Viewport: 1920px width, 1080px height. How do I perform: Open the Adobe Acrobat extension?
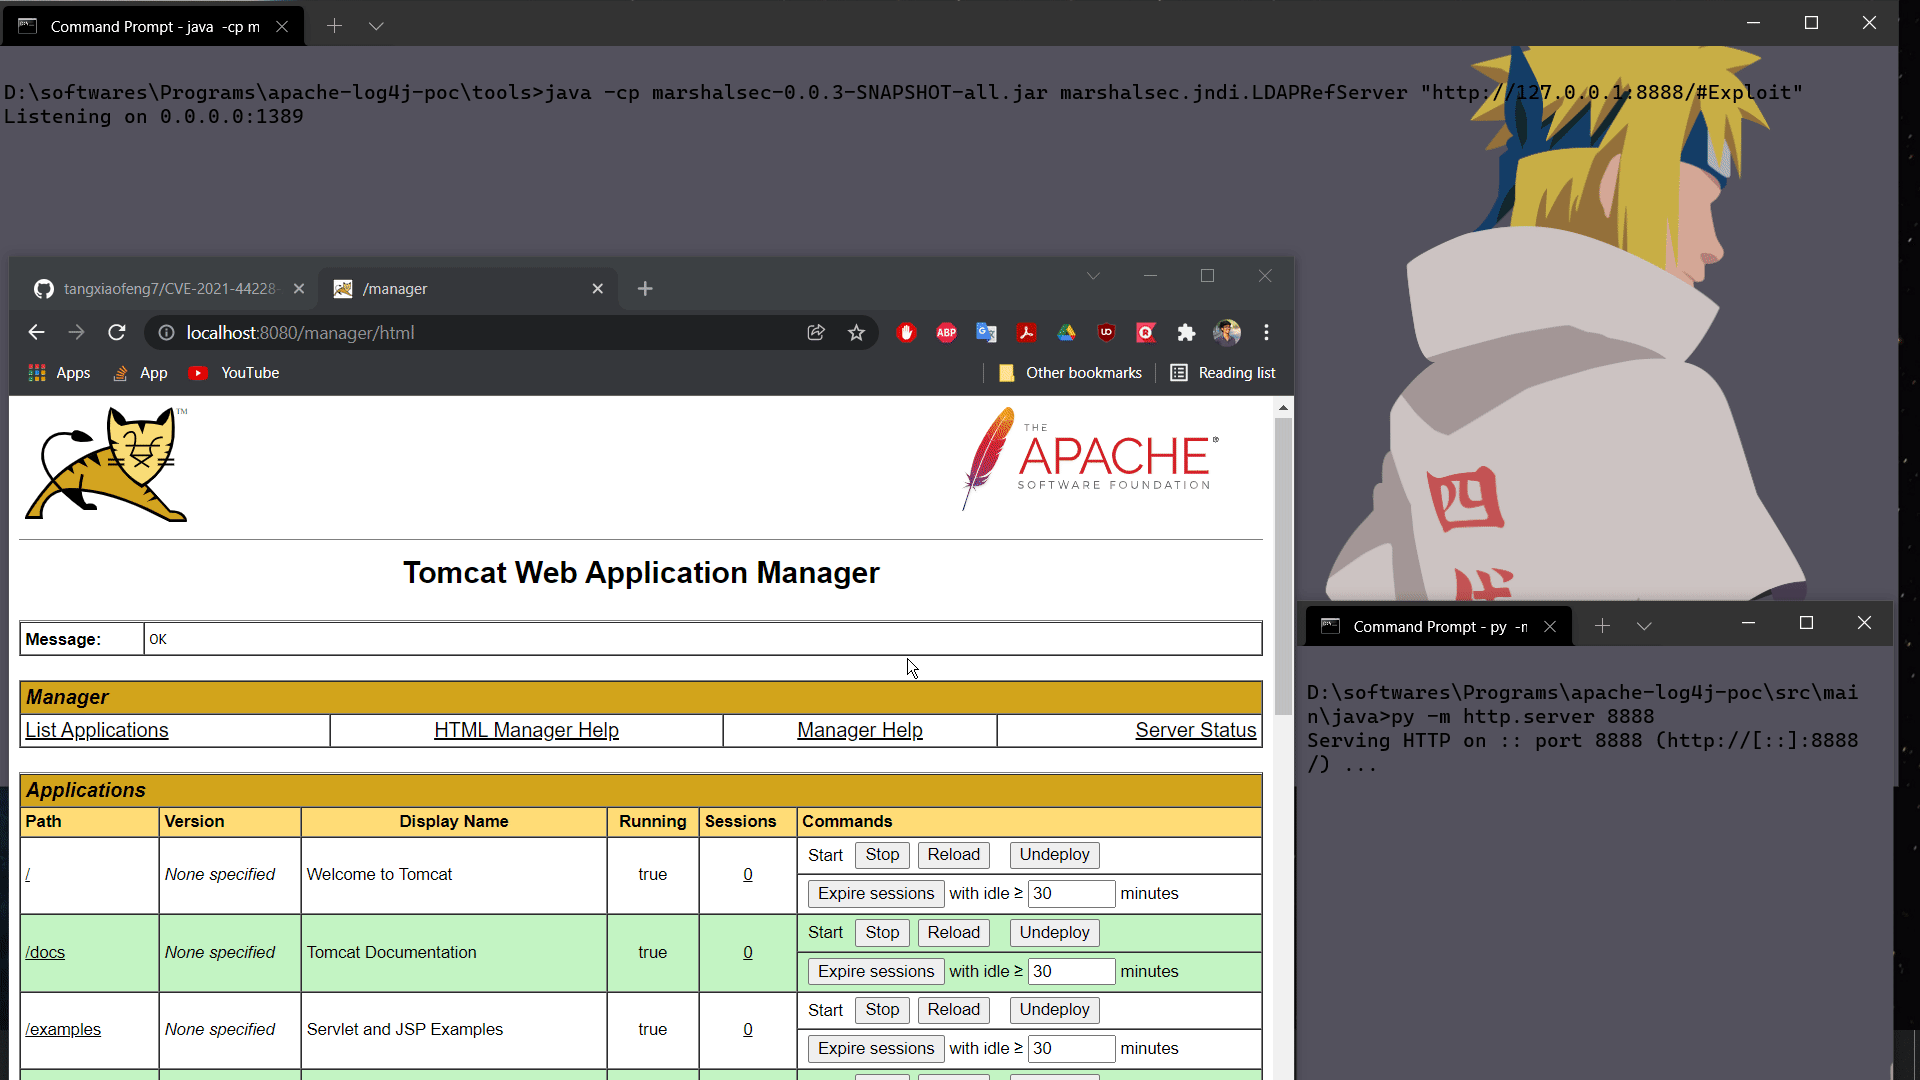click(1026, 332)
